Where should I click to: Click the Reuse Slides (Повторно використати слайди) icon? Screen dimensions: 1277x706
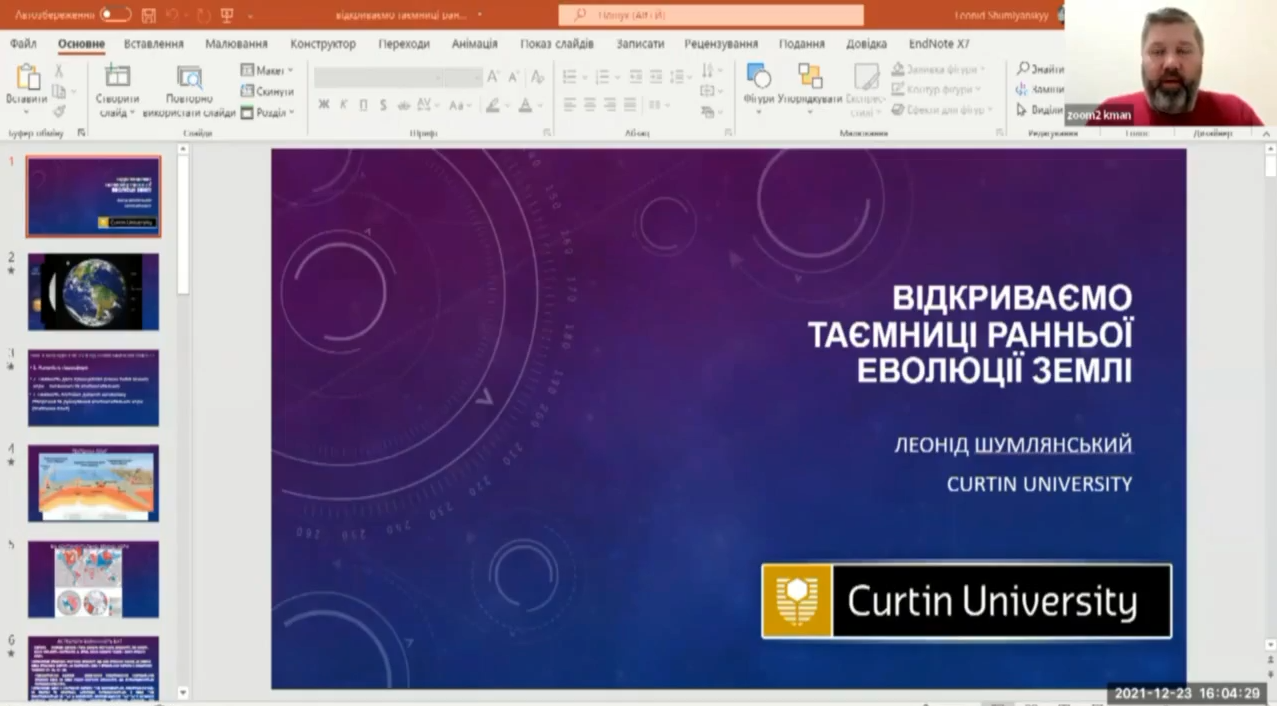coord(189,77)
